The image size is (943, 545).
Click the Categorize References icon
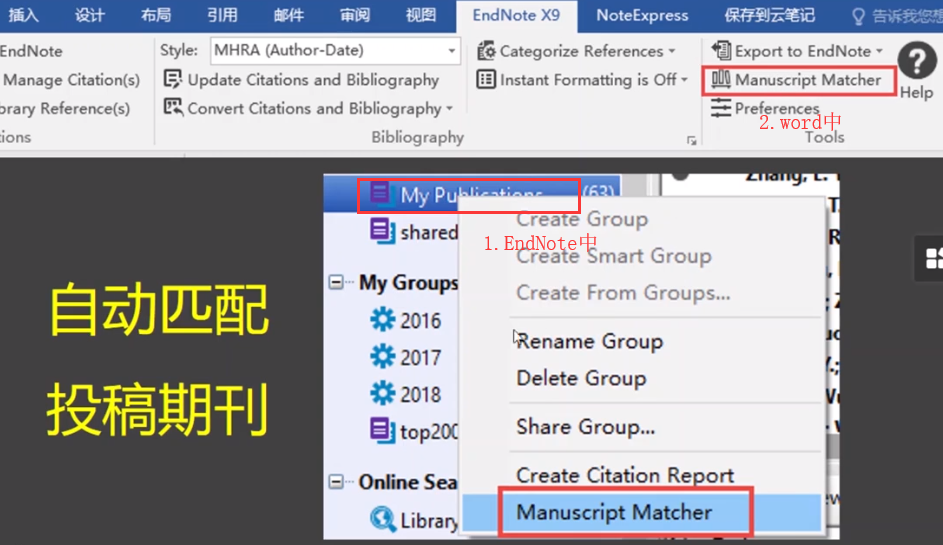point(486,51)
